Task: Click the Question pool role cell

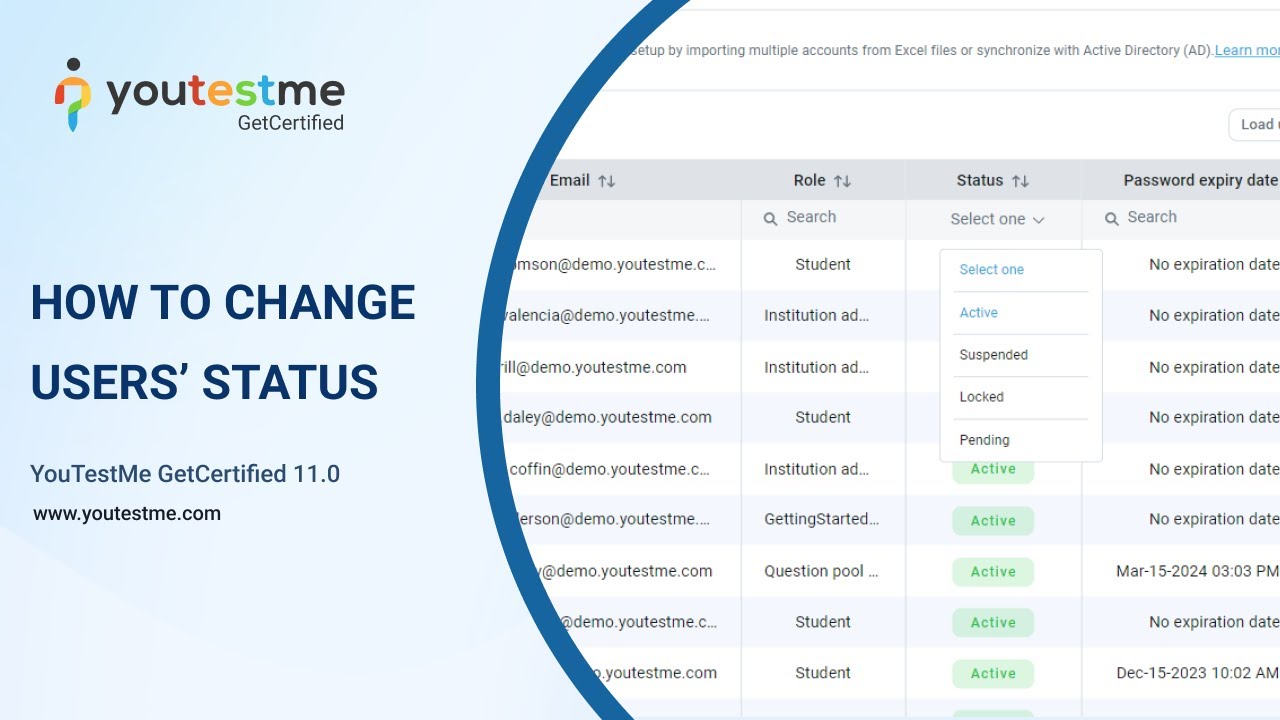Action: [822, 571]
